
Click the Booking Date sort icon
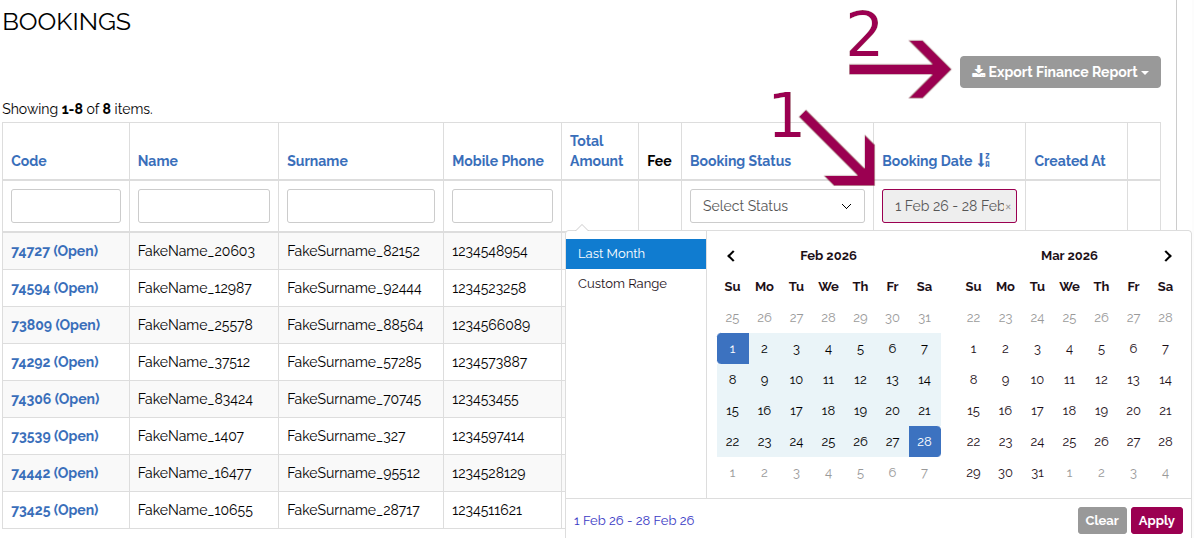984,160
